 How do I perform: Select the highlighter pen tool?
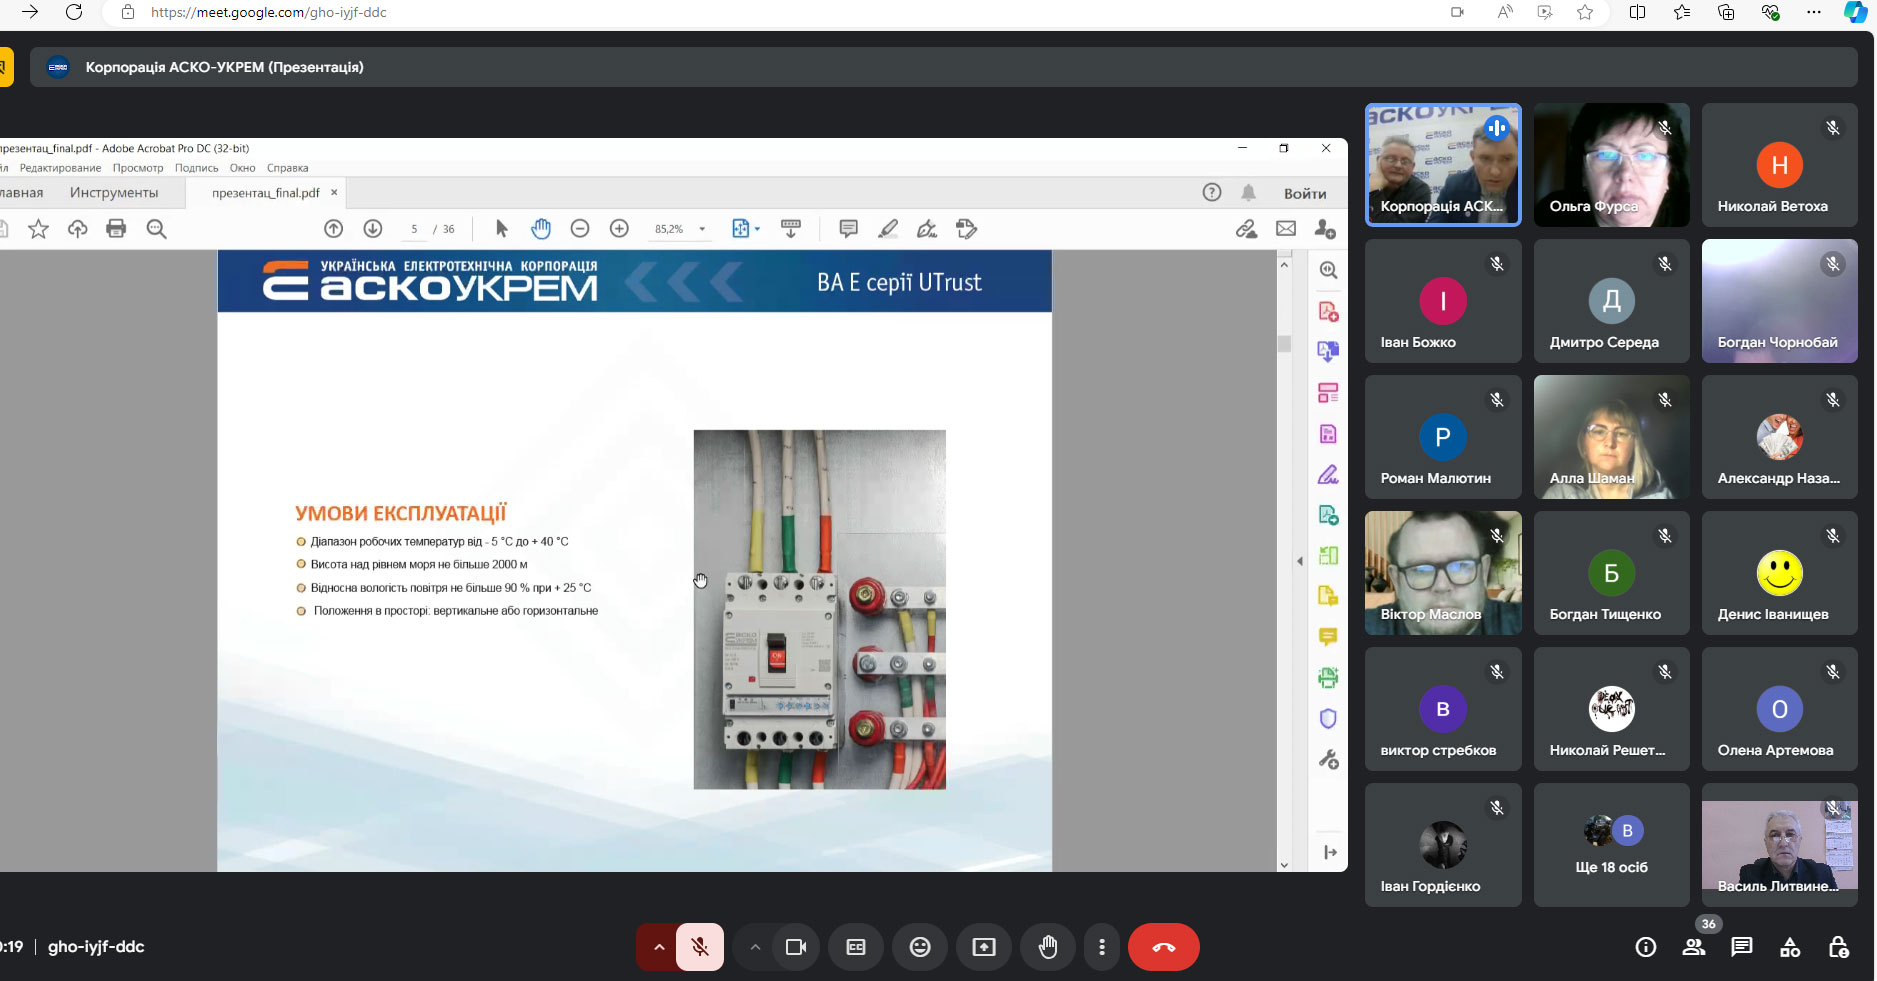(888, 229)
